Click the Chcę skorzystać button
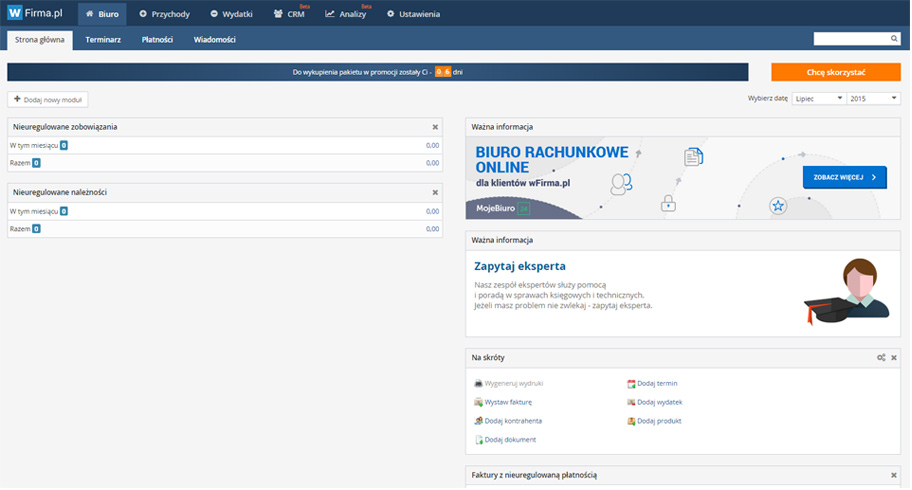This screenshot has height=490, width=912. [x=835, y=72]
